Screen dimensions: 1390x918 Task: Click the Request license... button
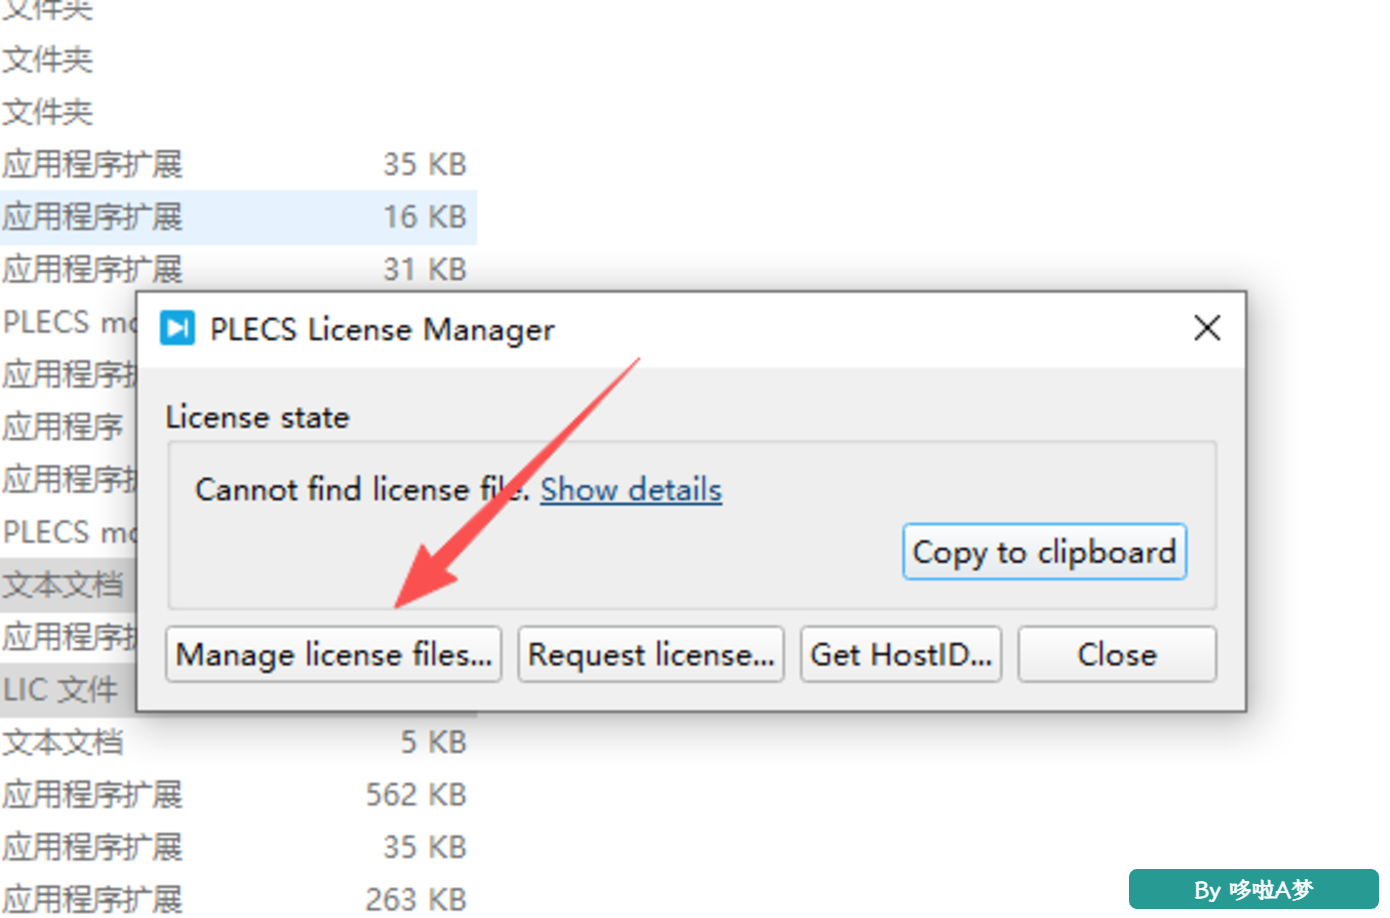point(651,655)
